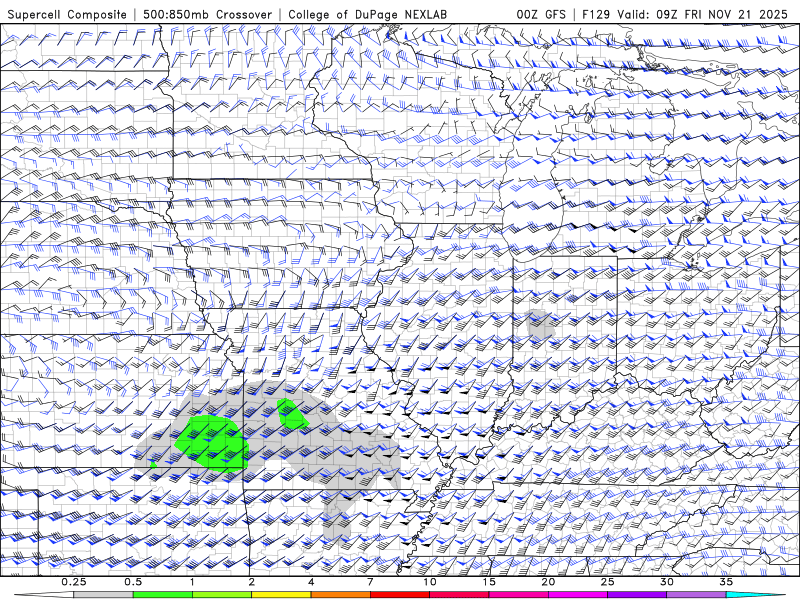Click the legend value 35

point(726,582)
